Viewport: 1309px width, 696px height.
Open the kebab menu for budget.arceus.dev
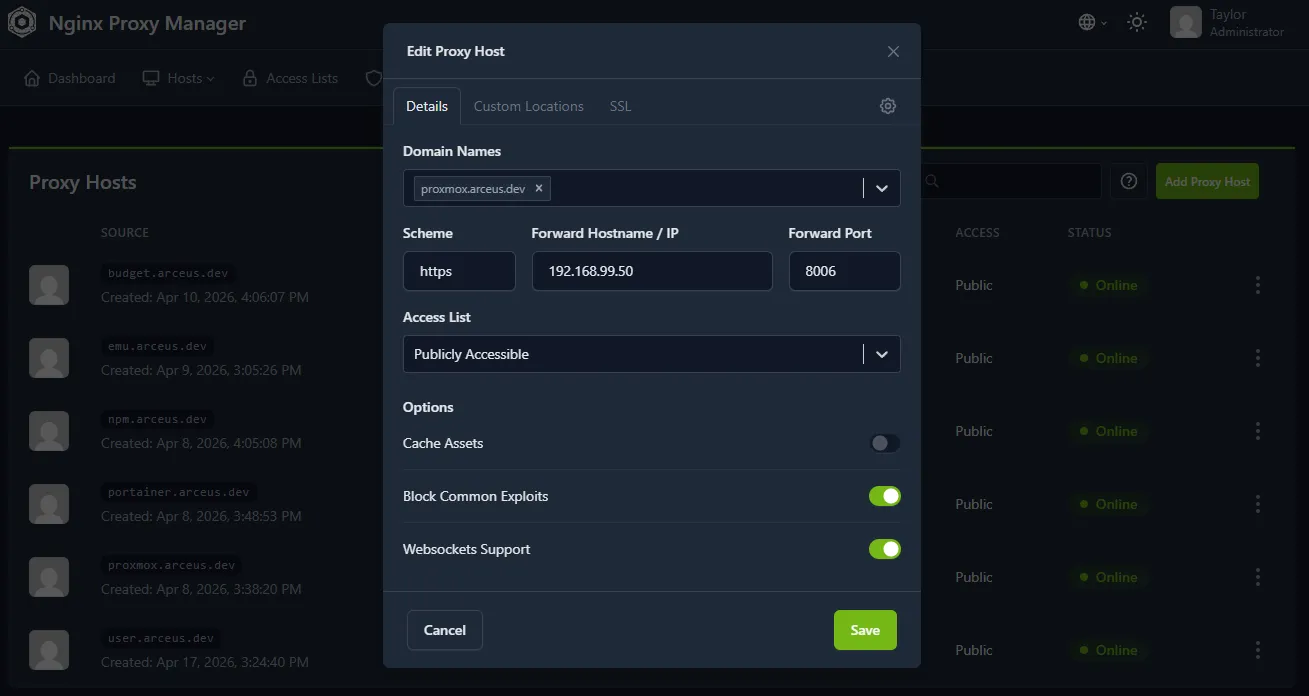click(1257, 285)
